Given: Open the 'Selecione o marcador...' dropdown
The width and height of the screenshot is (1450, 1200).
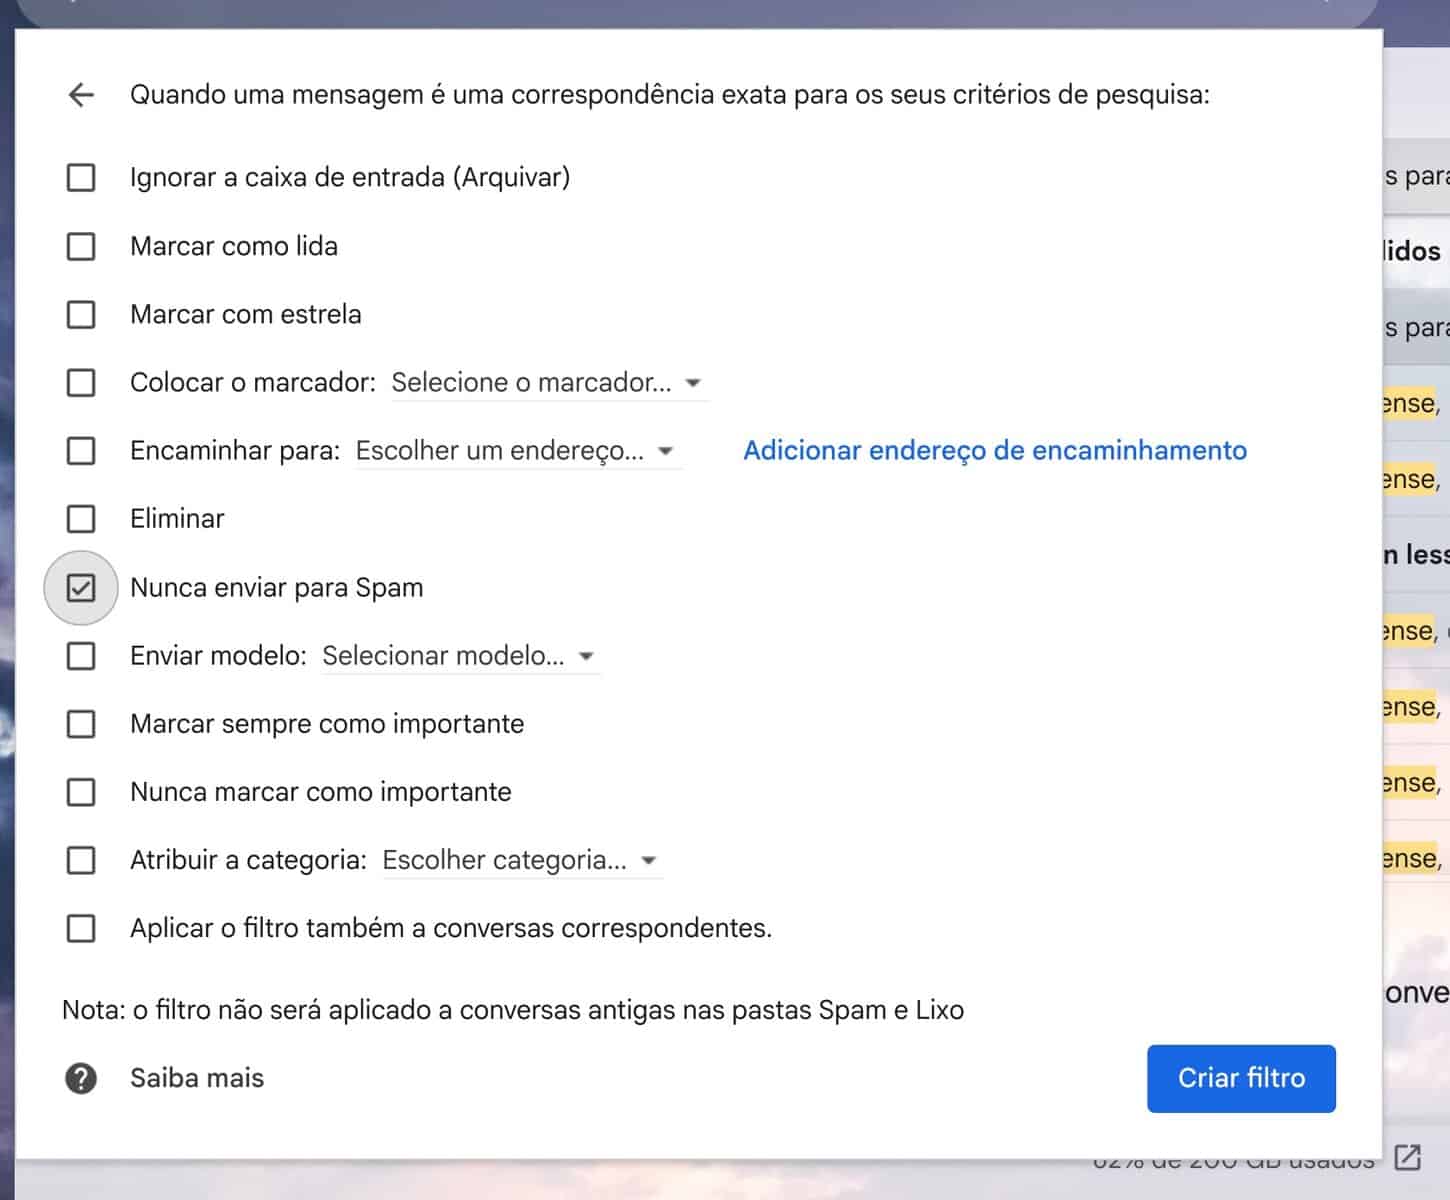Looking at the screenshot, I should [549, 383].
